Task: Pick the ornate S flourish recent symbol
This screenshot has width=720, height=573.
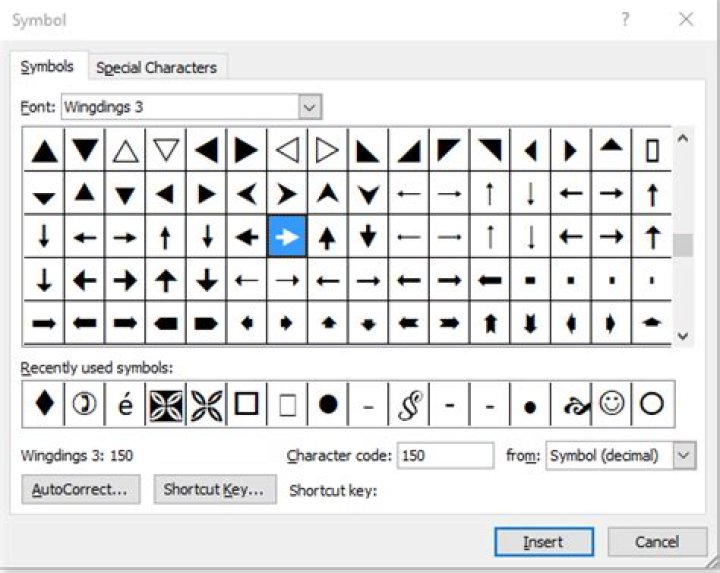Action: click(409, 404)
